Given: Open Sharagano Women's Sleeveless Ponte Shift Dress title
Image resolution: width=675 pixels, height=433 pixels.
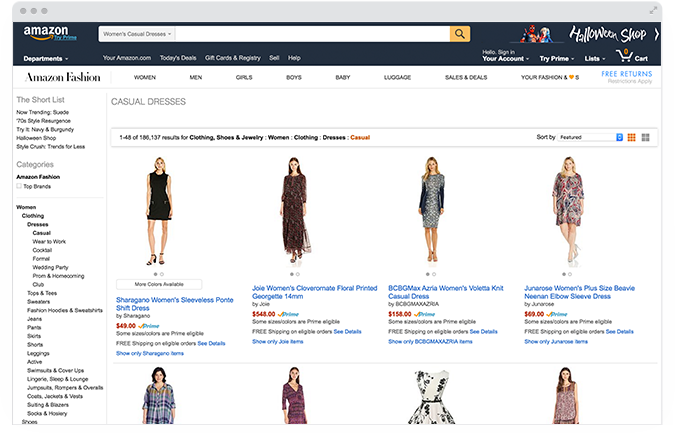Looking at the screenshot, I should click(175, 304).
